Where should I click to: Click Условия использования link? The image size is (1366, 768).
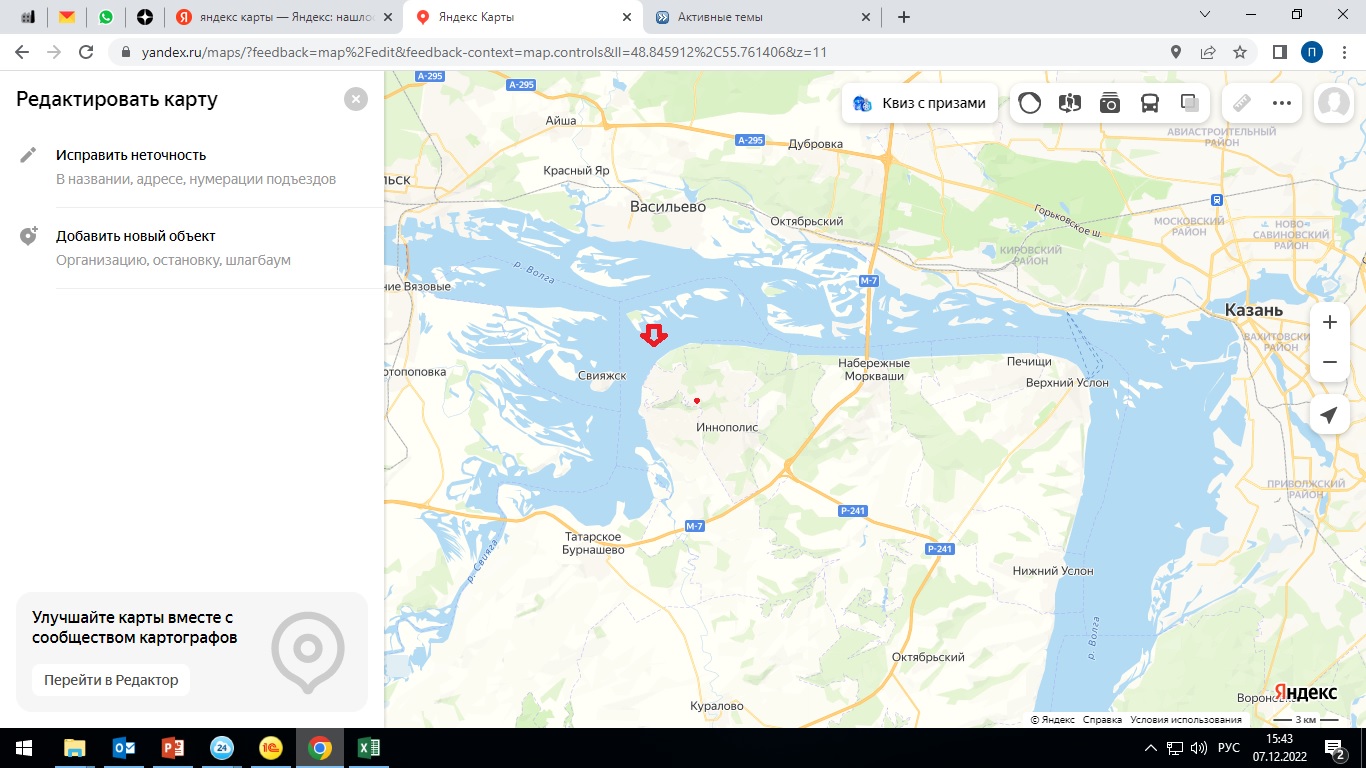[x=1185, y=720]
